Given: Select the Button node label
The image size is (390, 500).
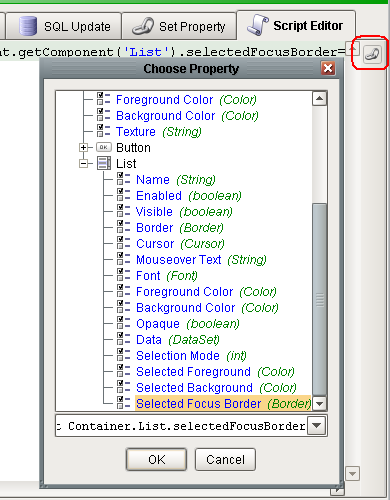Looking at the screenshot, I should coord(133,148).
